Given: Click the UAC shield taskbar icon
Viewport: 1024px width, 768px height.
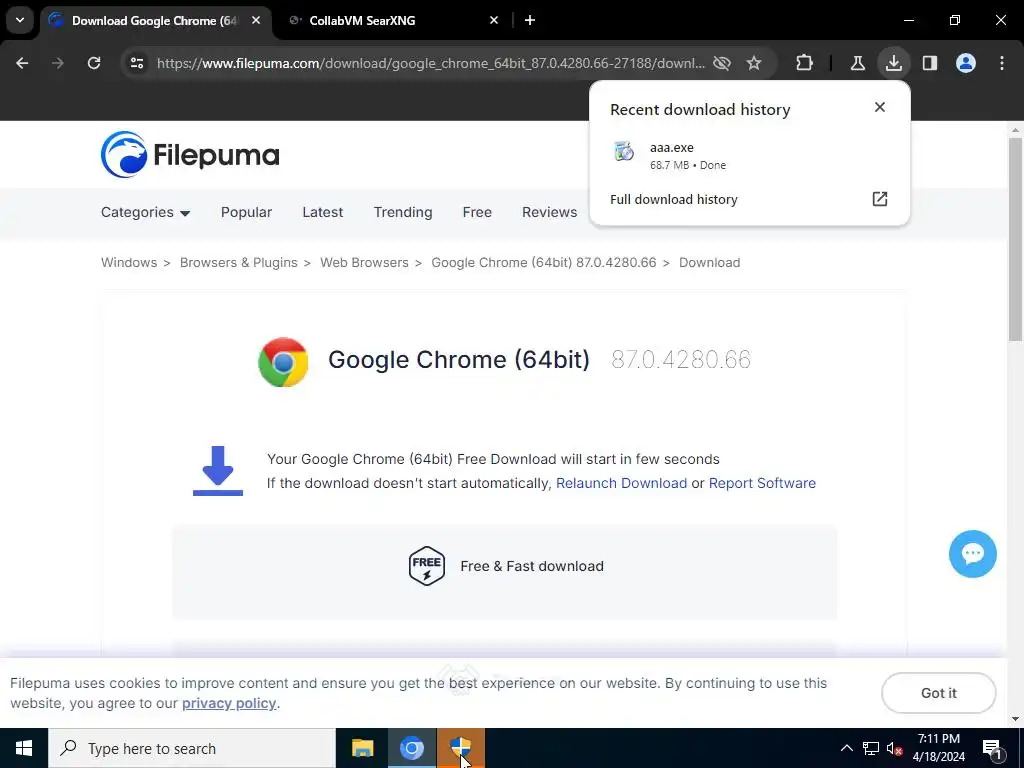Looking at the screenshot, I should point(460,748).
